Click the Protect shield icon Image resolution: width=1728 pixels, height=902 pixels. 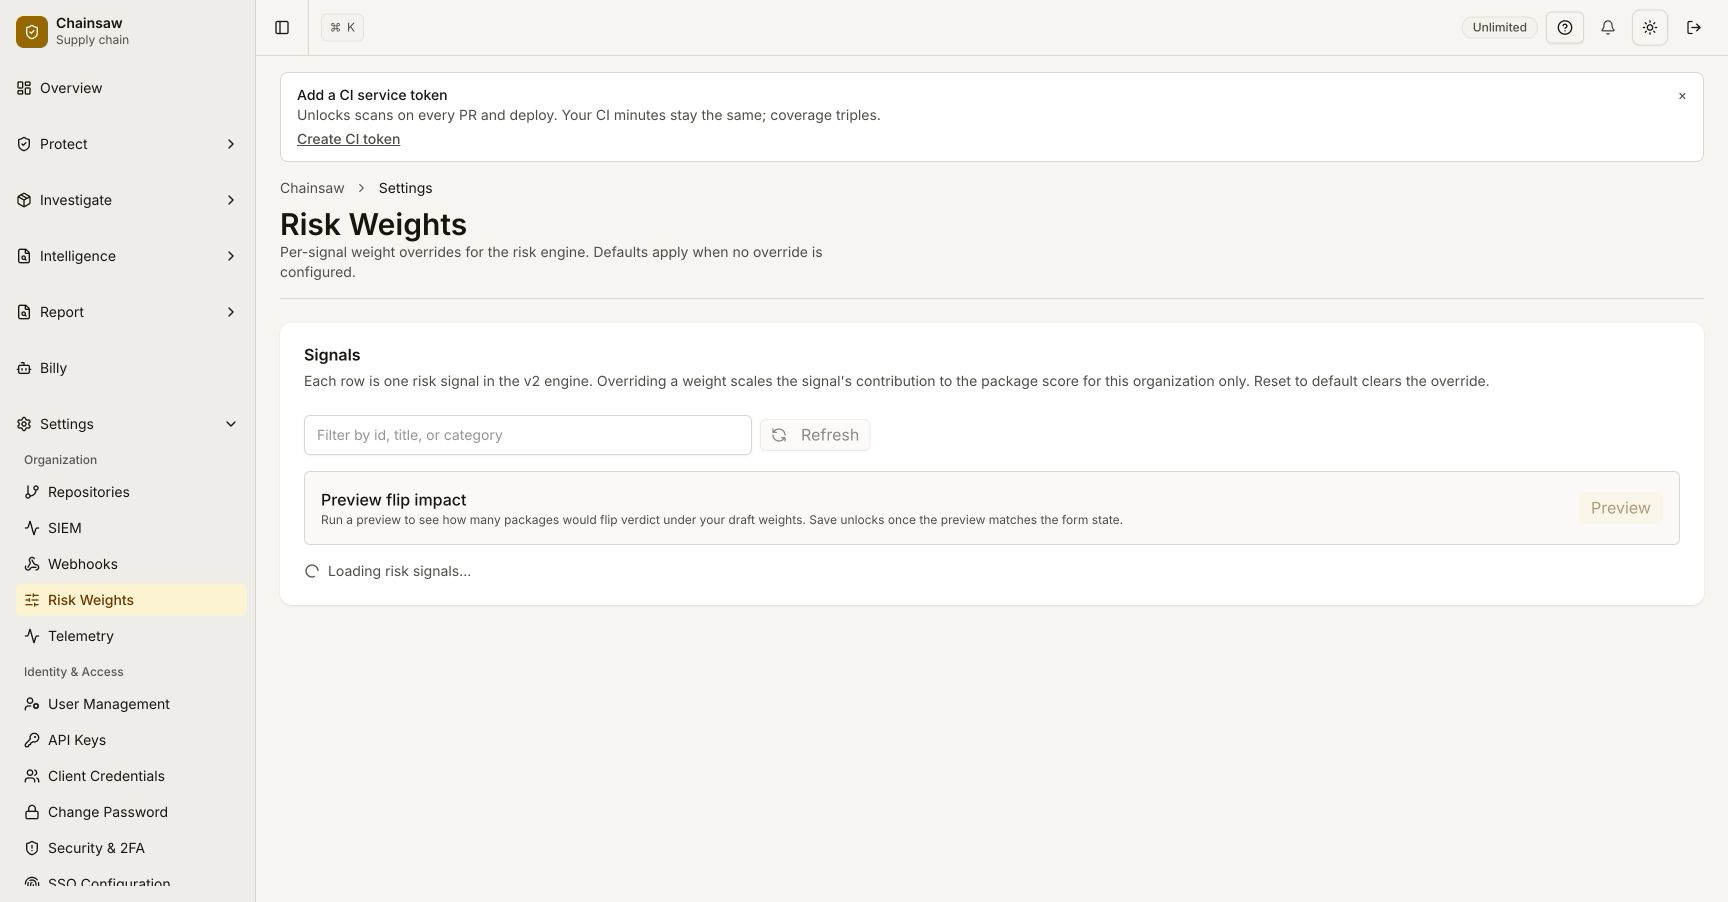(x=24, y=144)
